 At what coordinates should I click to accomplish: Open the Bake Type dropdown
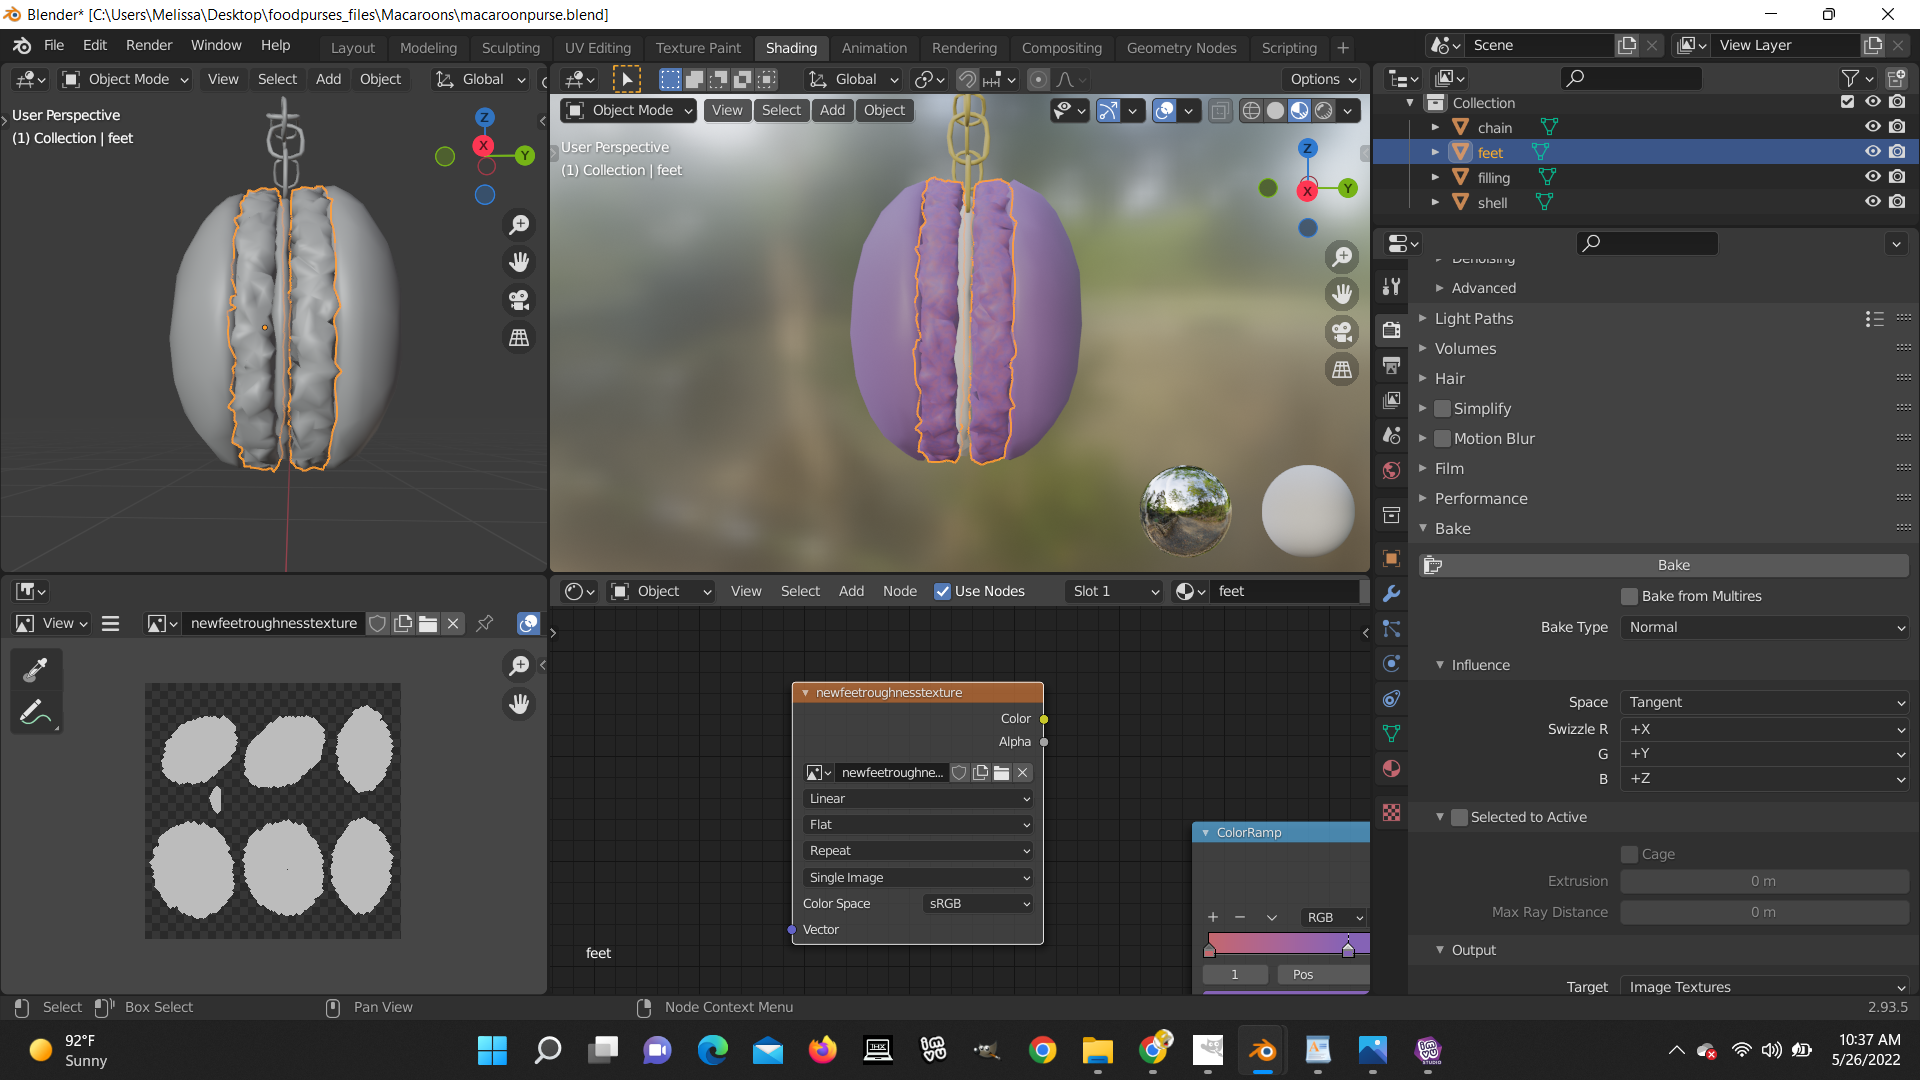coord(1765,627)
